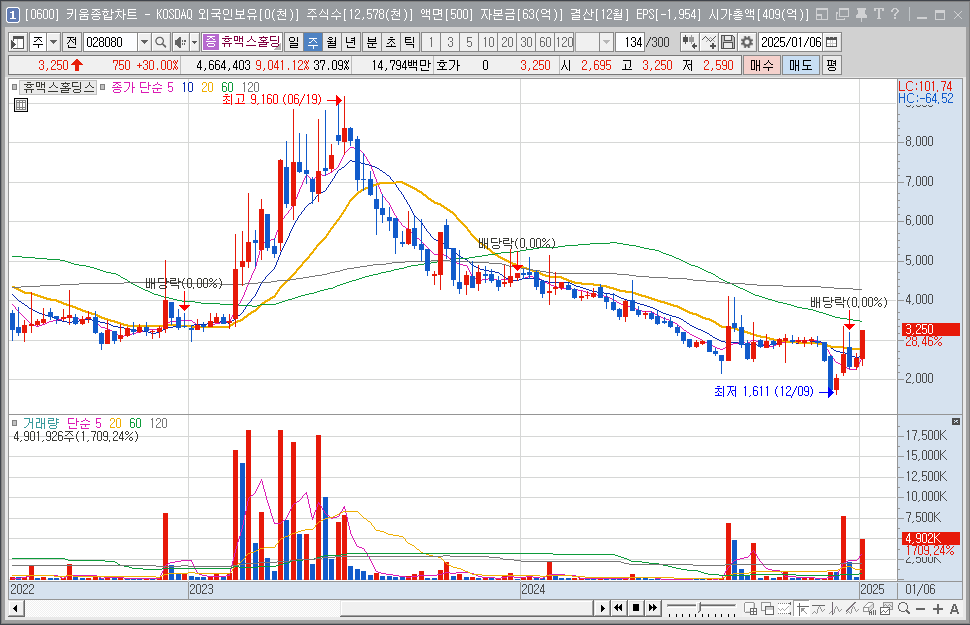Open chart settings gear icon

[747, 42]
